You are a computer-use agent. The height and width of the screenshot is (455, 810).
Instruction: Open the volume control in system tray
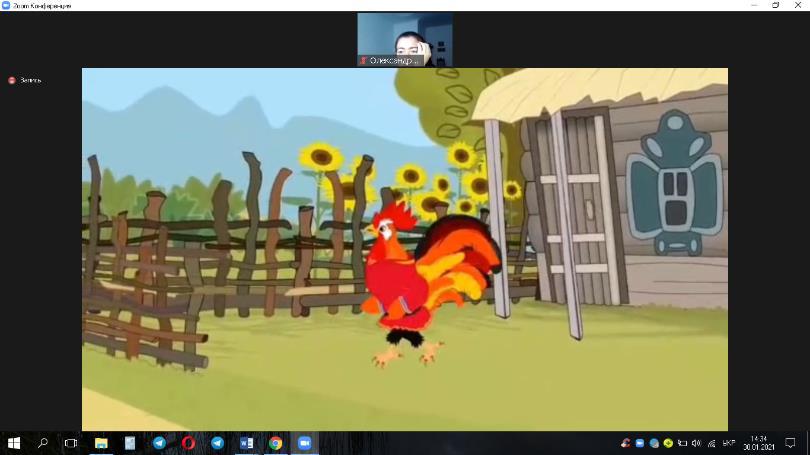[696, 442]
